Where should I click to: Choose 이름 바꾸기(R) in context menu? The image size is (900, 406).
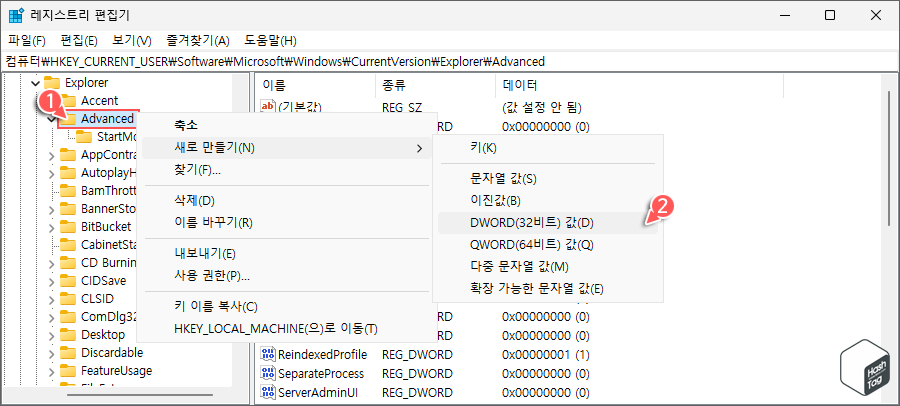pyautogui.click(x=286, y=223)
